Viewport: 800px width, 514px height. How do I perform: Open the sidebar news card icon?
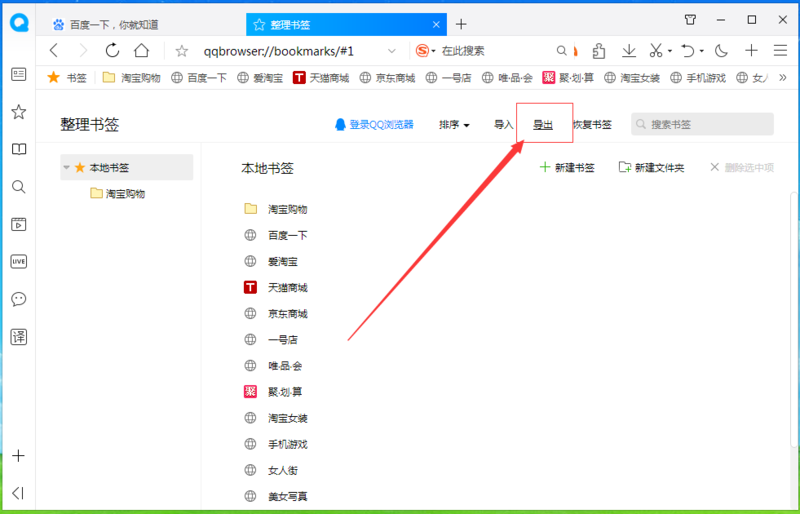(19, 75)
